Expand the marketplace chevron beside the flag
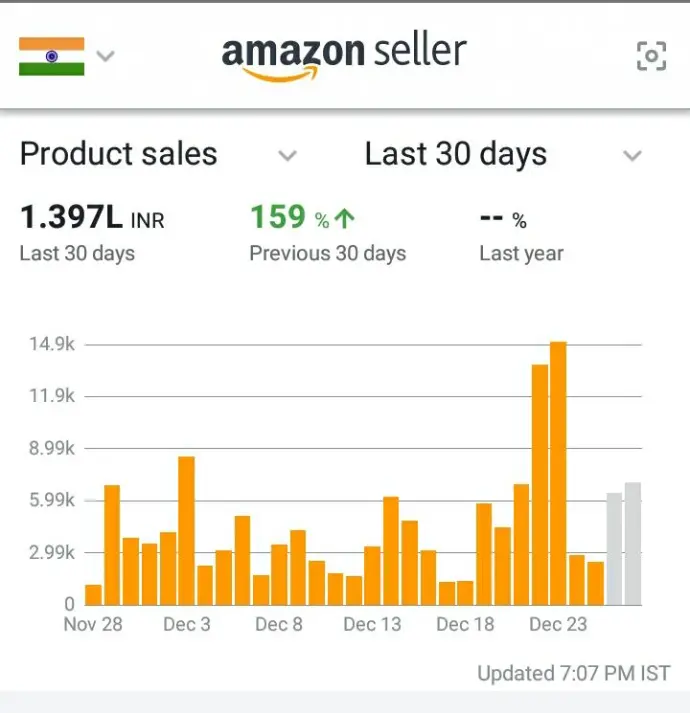This screenshot has height=713, width=690. click(x=105, y=56)
